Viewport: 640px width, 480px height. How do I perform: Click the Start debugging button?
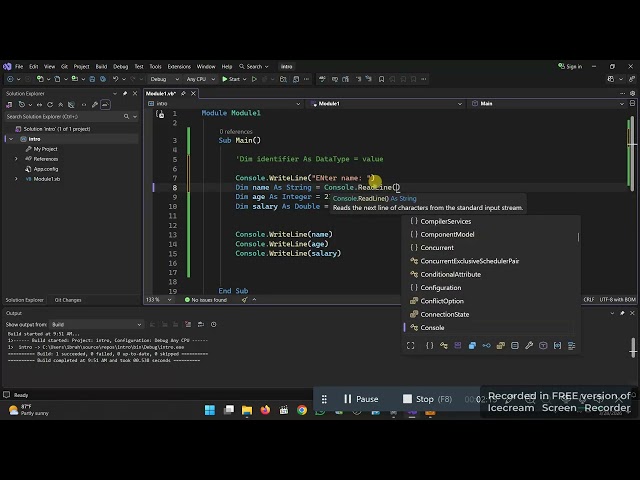coord(231,79)
